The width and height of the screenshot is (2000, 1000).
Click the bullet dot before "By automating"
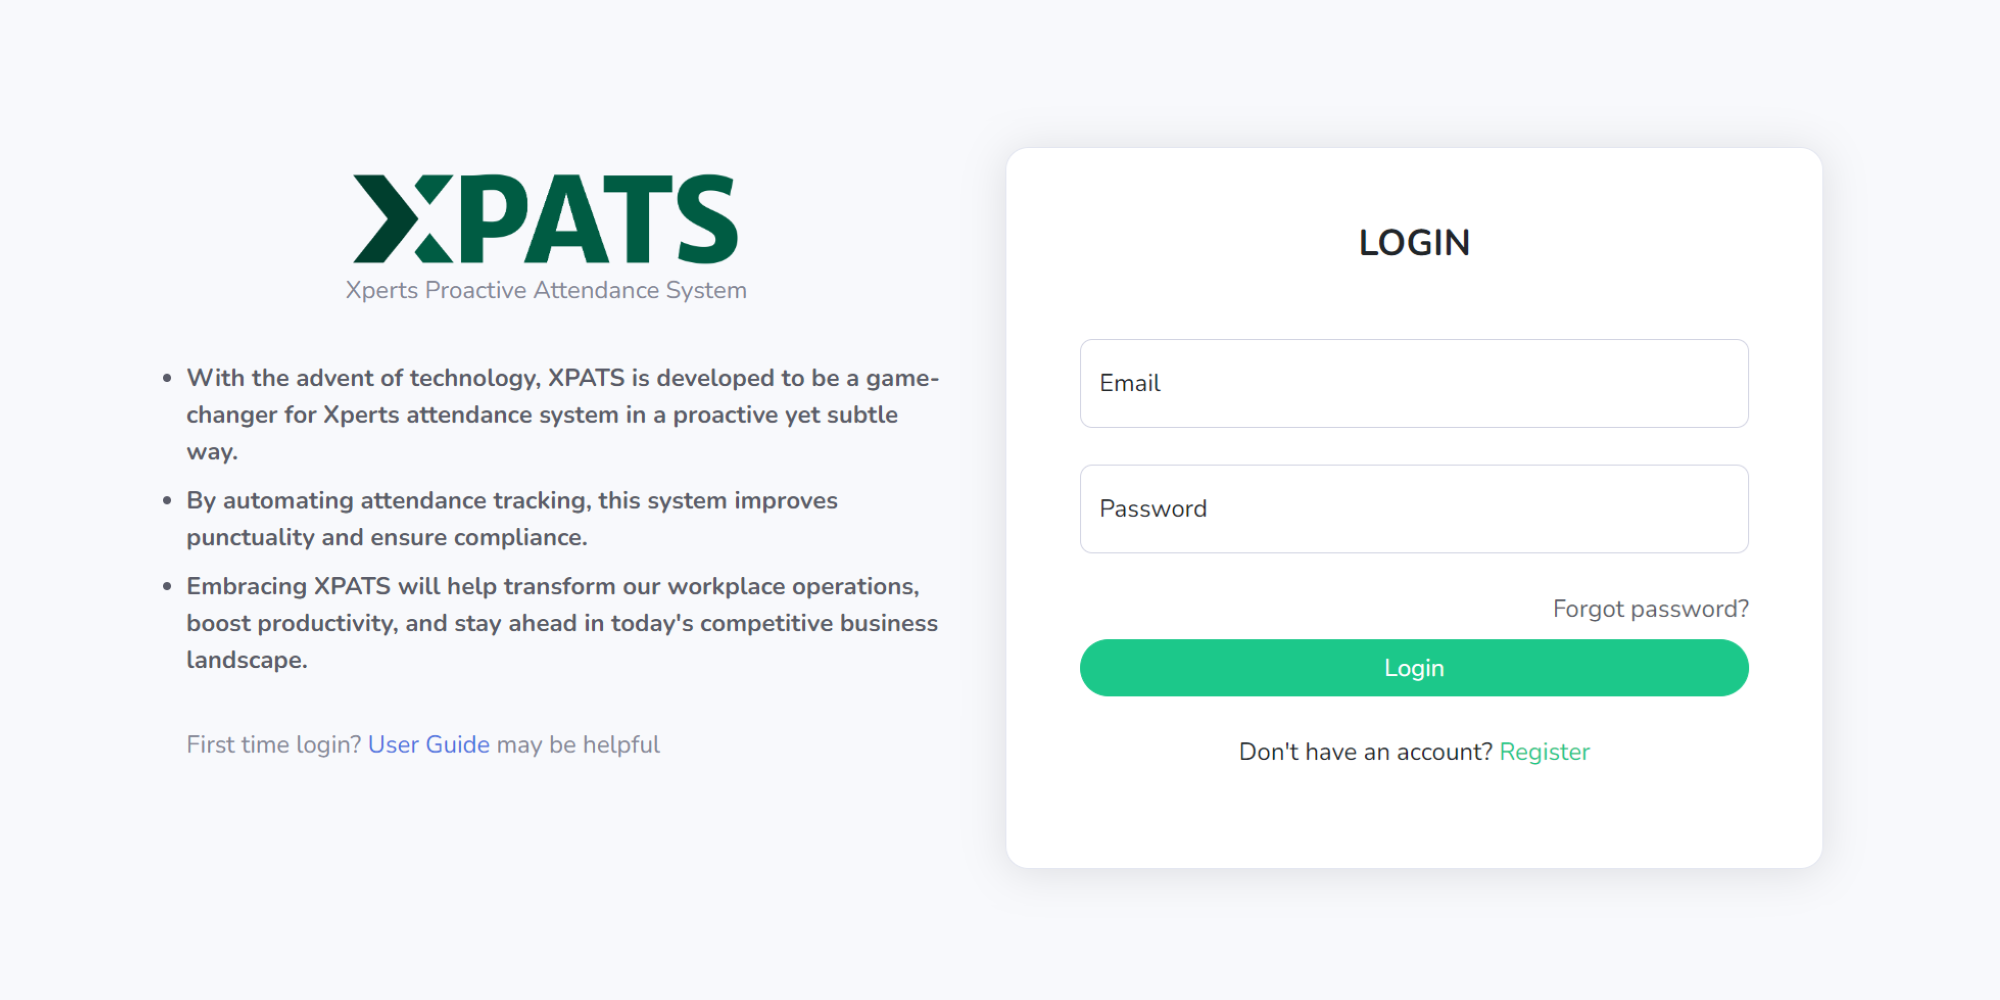[167, 500]
